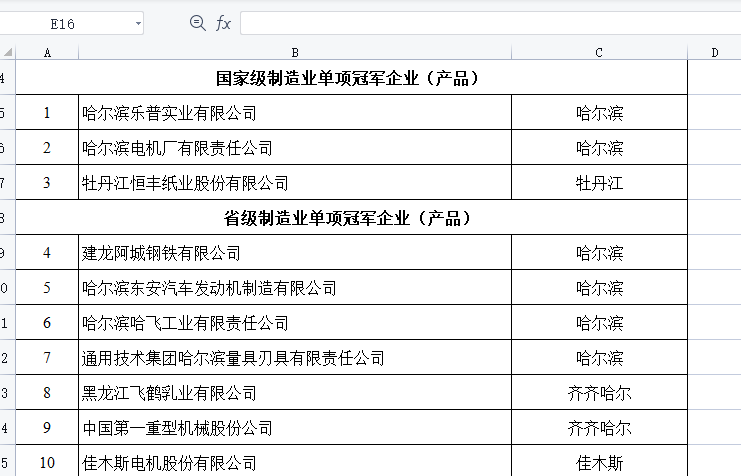This screenshot has width=741, height=476.
Task: Click number cell 5 in column A
Action: 47,287
